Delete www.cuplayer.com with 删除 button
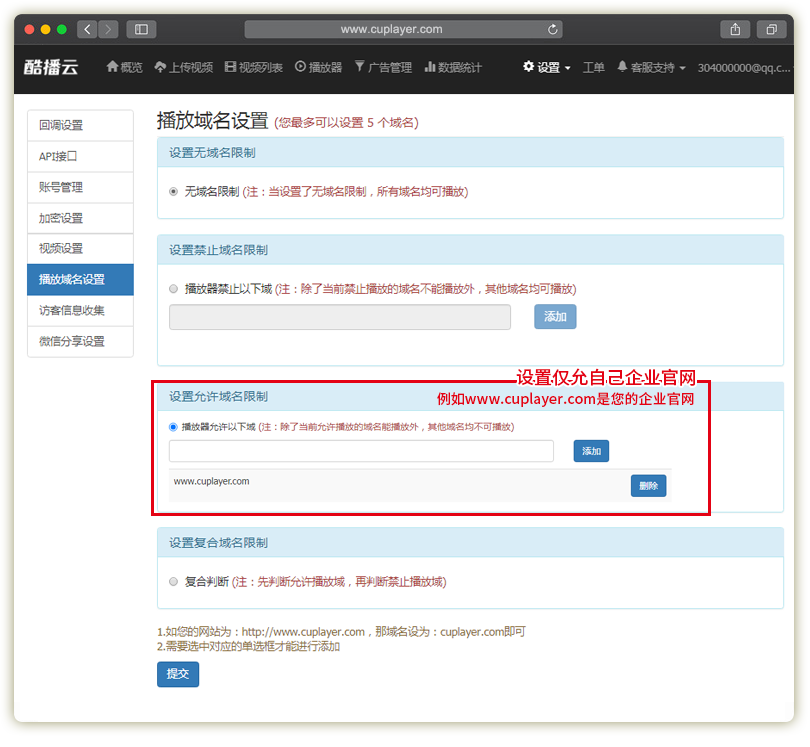Screen dimensions: 810x747 point(648,486)
